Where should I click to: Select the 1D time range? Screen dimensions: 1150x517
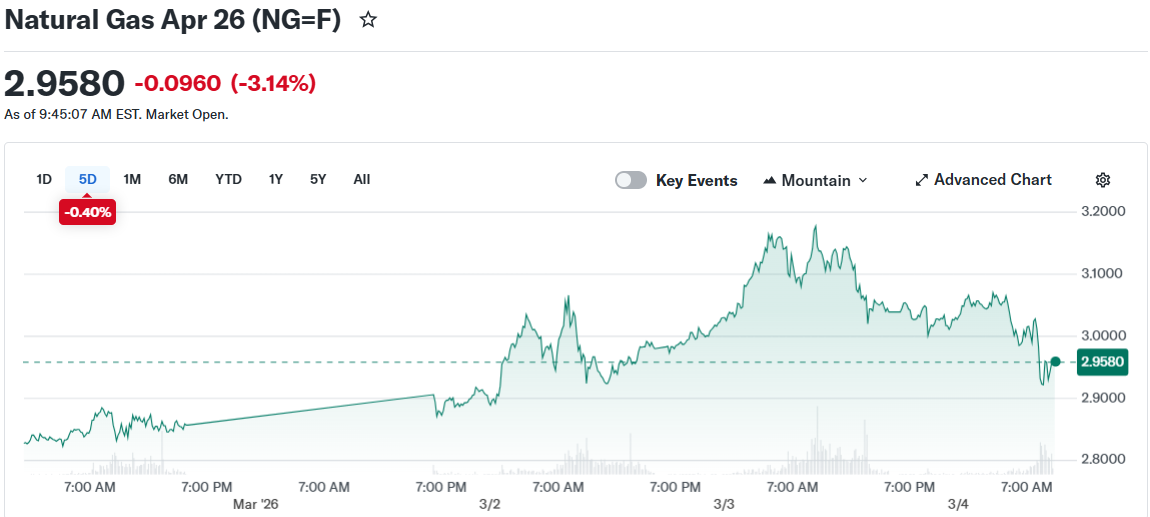(44, 180)
